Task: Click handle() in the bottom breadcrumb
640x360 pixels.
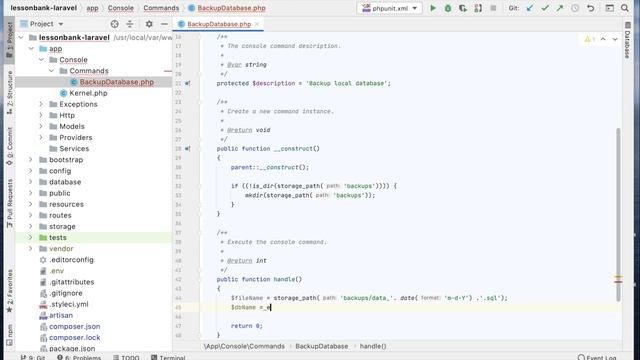Action: pos(373,346)
